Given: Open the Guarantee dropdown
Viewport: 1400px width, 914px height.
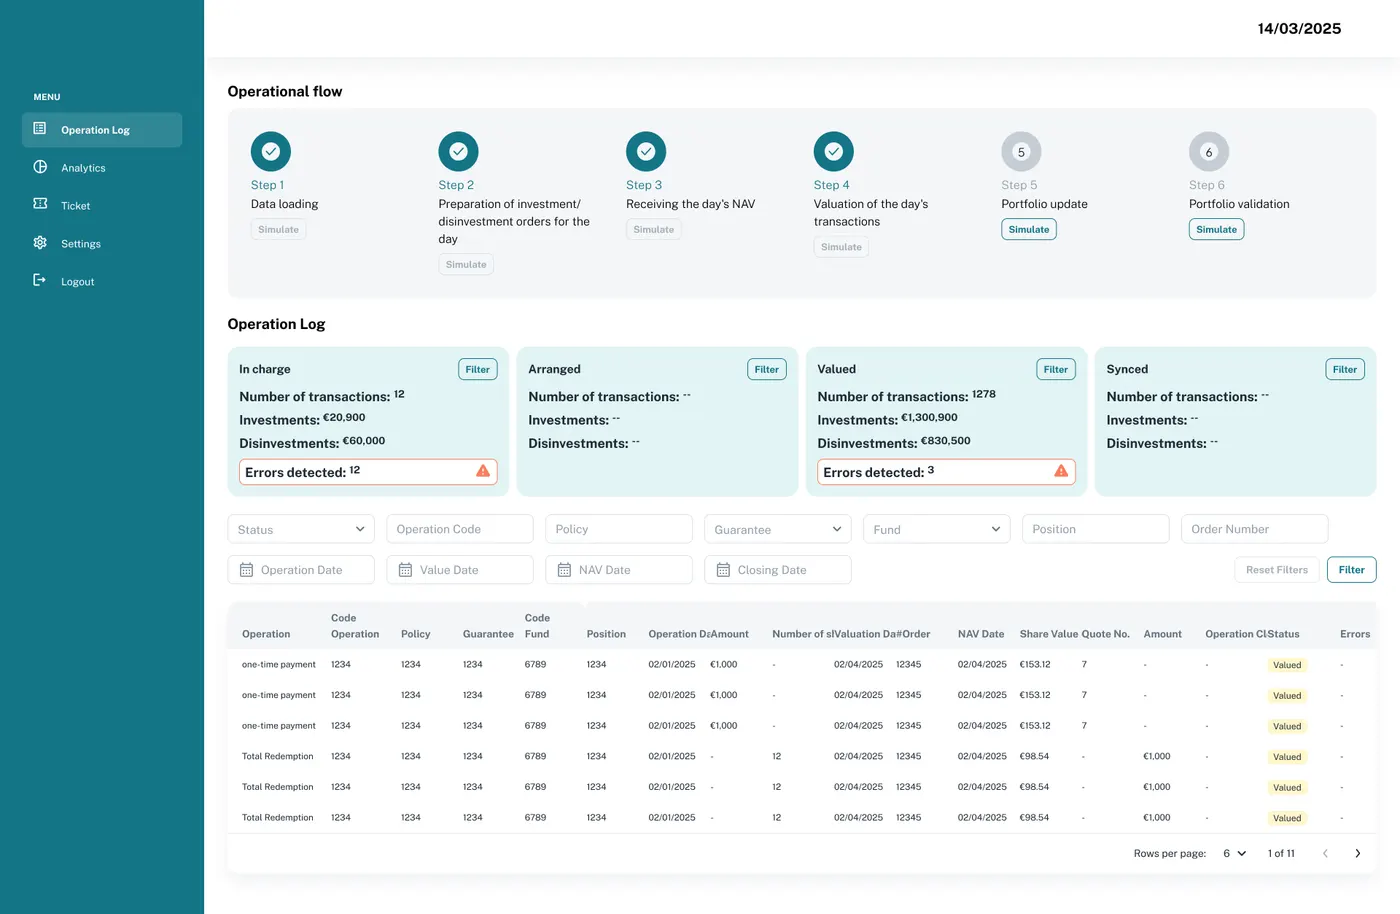Looking at the screenshot, I should click(x=778, y=529).
